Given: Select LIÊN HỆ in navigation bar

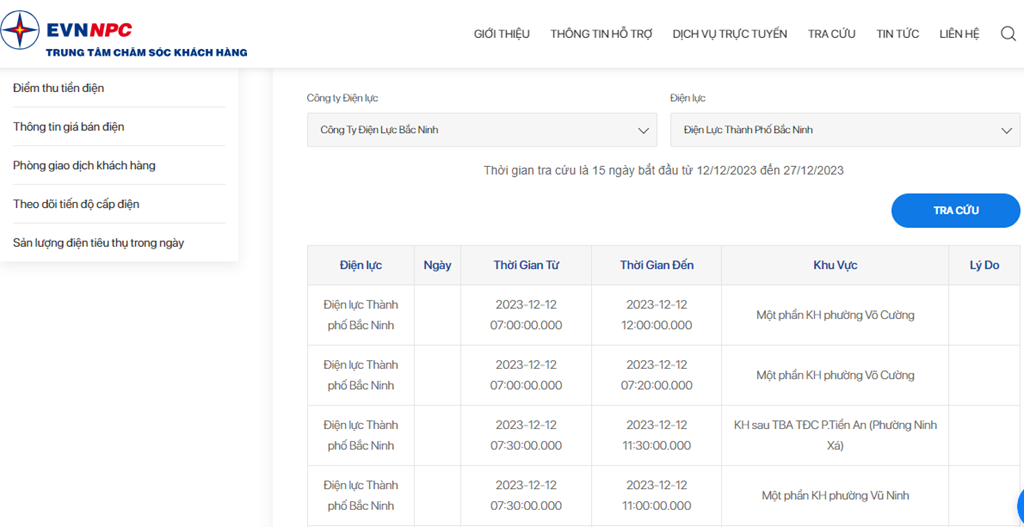Looking at the screenshot, I should tap(959, 34).
